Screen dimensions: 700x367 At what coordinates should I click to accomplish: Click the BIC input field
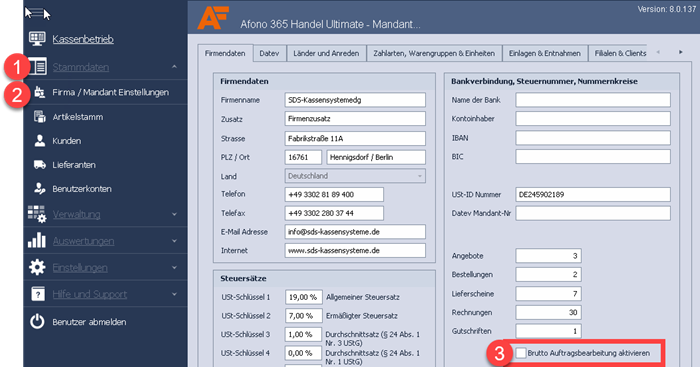593,157
